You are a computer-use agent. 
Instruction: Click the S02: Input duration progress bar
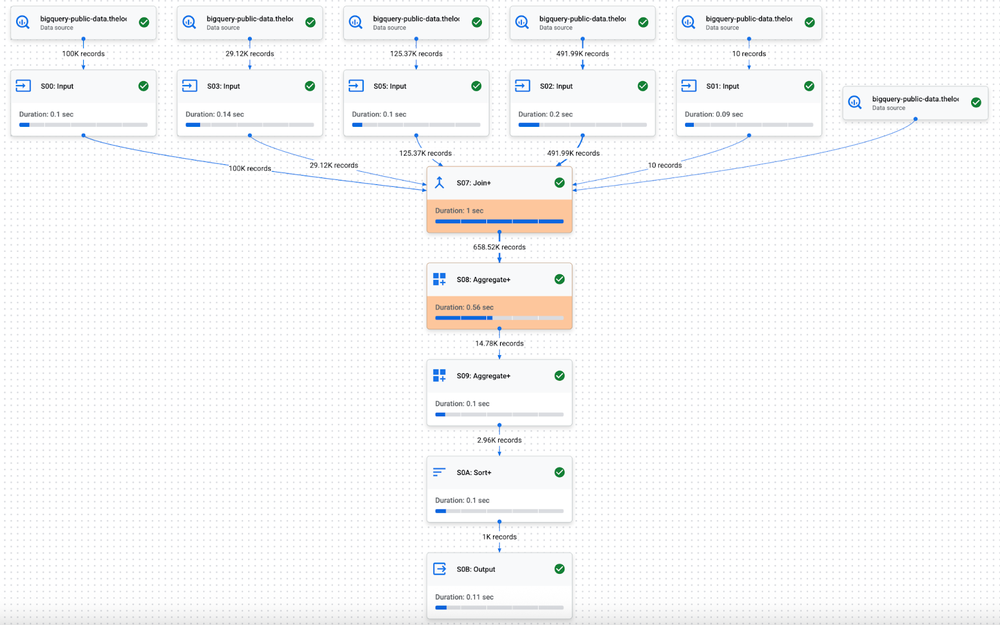click(x=582, y=125)
